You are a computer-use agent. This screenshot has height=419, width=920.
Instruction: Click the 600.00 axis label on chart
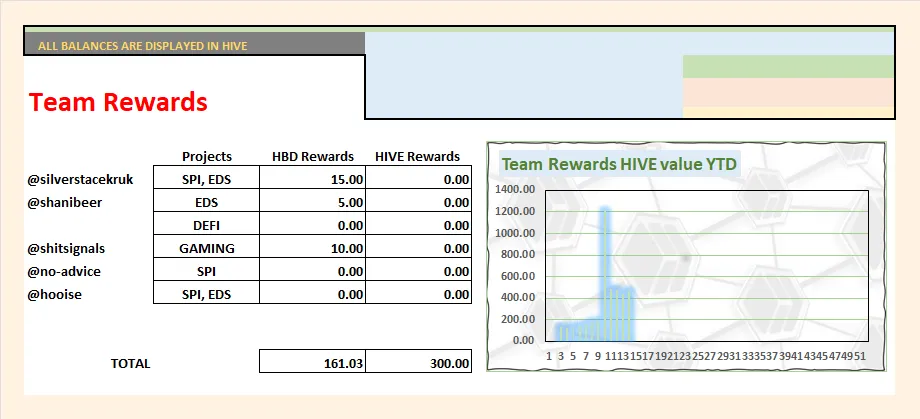[x=519, y=276]
